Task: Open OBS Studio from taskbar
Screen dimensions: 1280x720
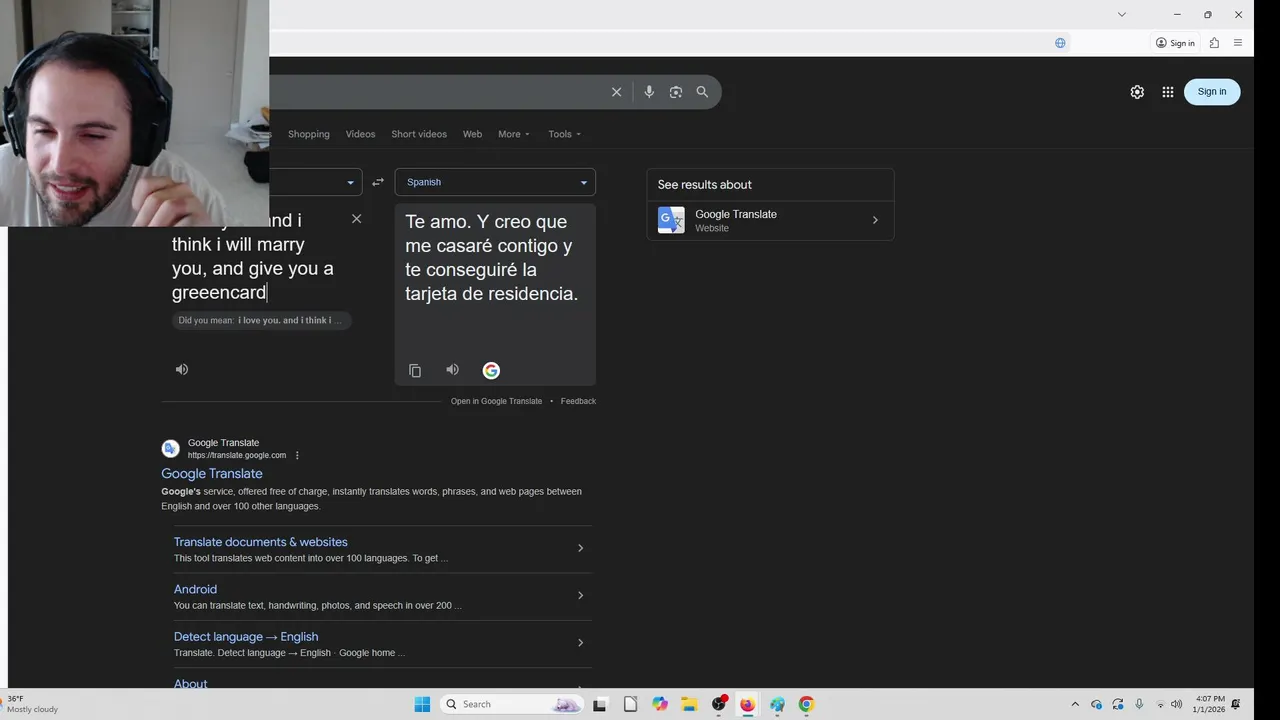Action: point(718,704)
